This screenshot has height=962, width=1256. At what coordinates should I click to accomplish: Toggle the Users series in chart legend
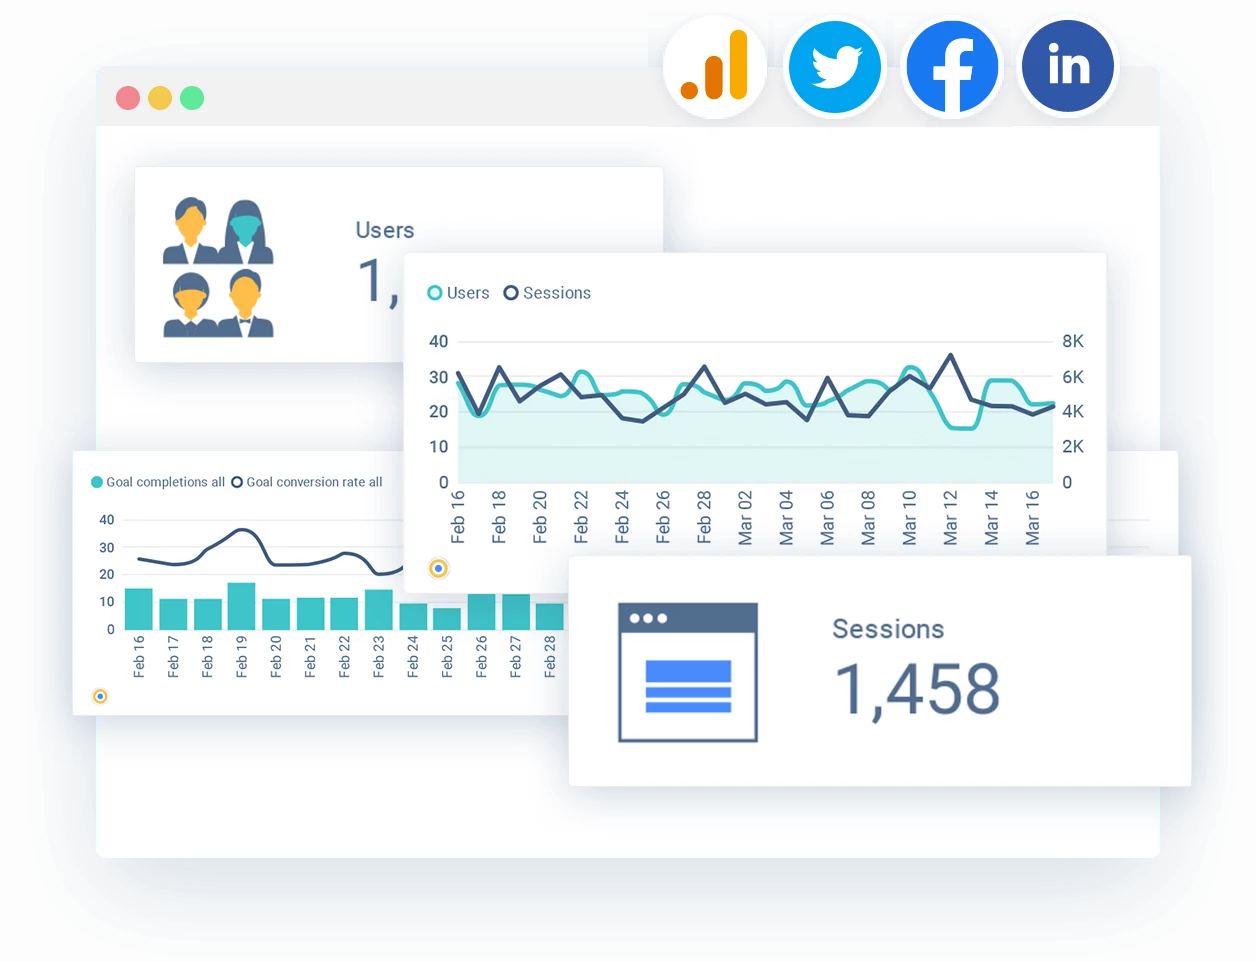(458, 293)
